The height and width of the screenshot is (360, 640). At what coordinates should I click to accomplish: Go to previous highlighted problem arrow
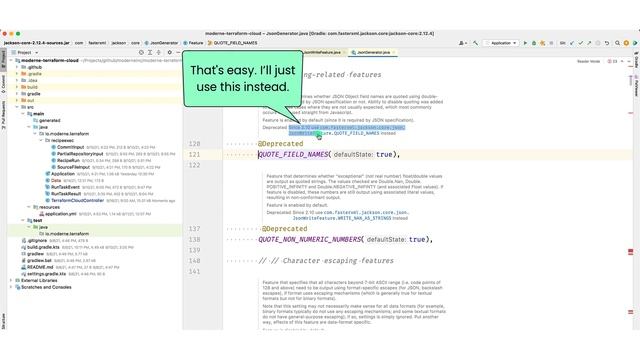tap(622, 61)
